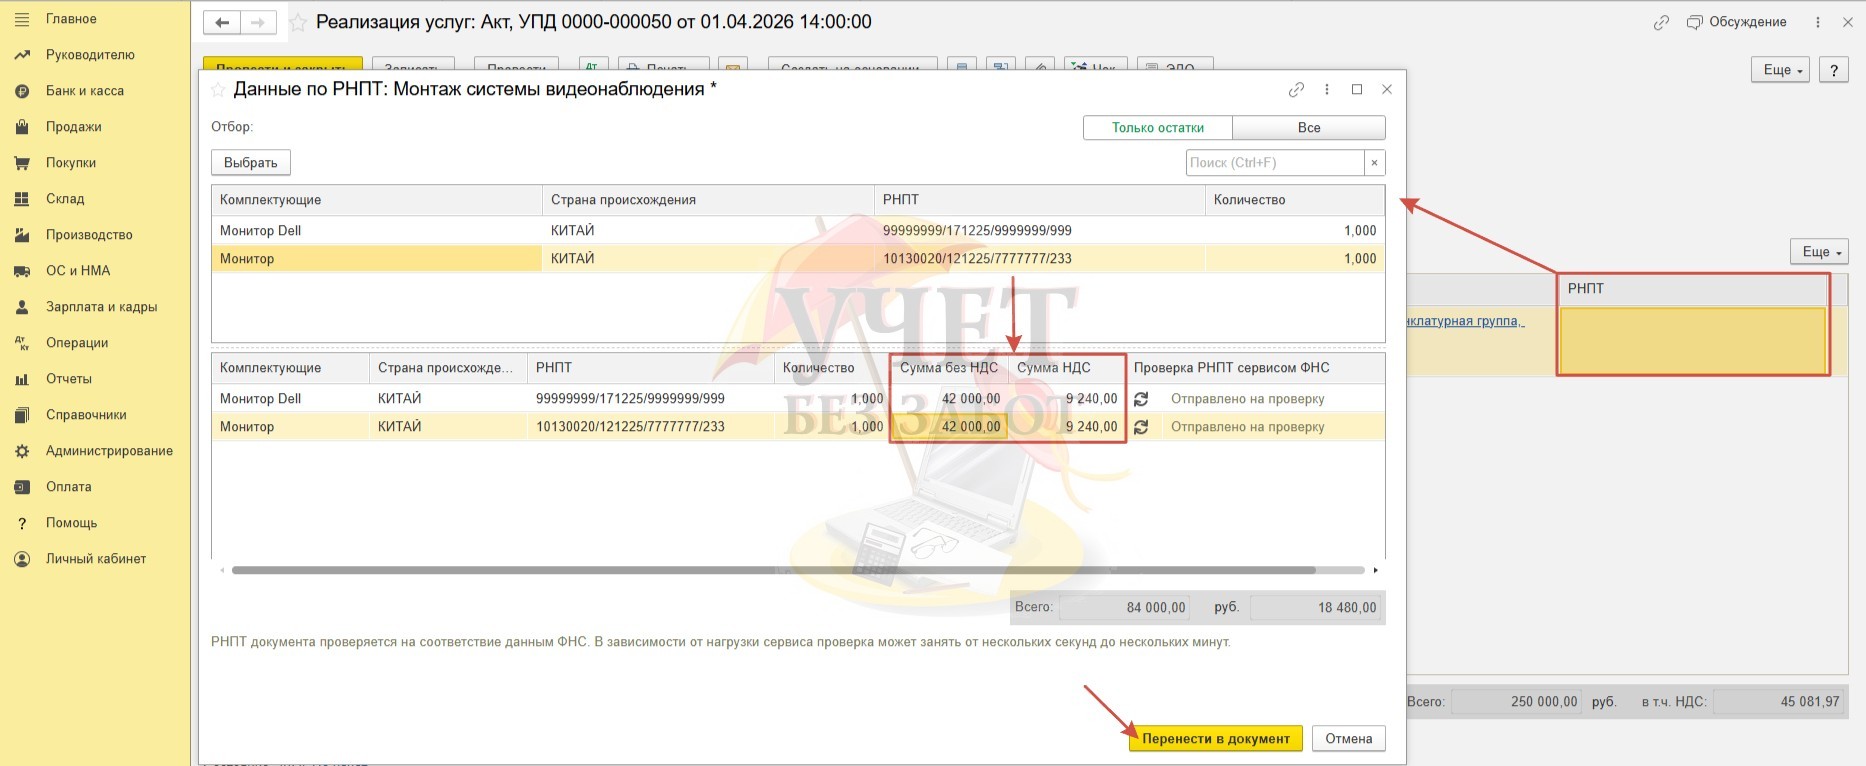Go back with the left arrow button
Screen dimensions: 1866x766
[x=222, y=22]
